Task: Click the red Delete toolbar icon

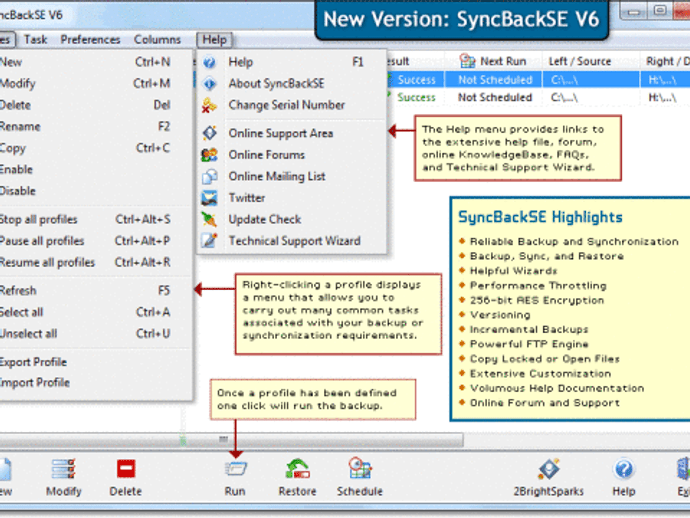Action: point(126,469)
